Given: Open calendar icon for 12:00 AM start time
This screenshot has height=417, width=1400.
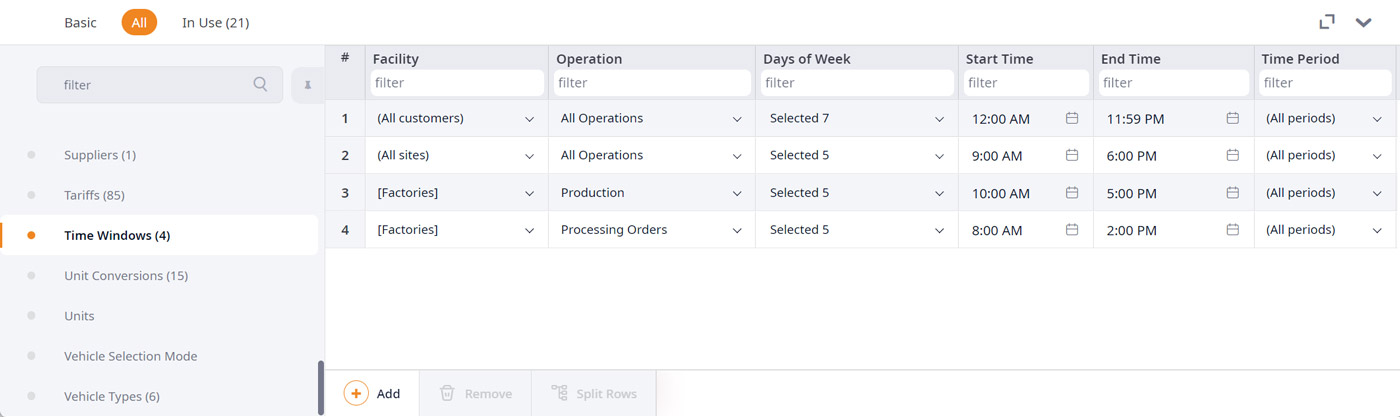Looking at the screenshot, I should tap(1072, 118).
